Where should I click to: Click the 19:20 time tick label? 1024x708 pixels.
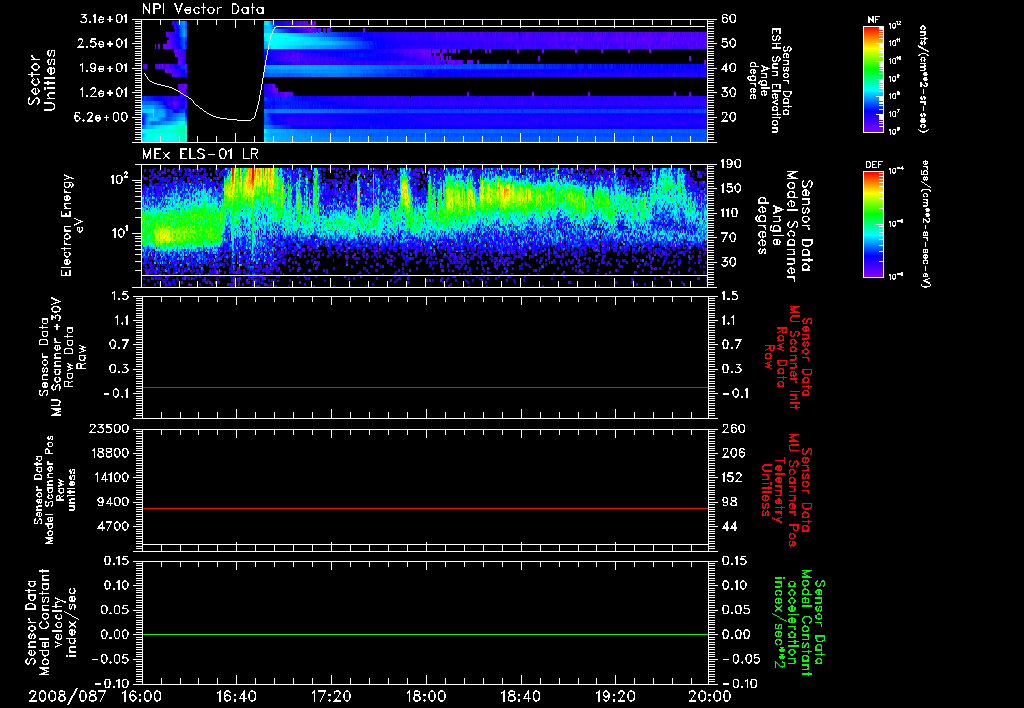tap(615, 696)
